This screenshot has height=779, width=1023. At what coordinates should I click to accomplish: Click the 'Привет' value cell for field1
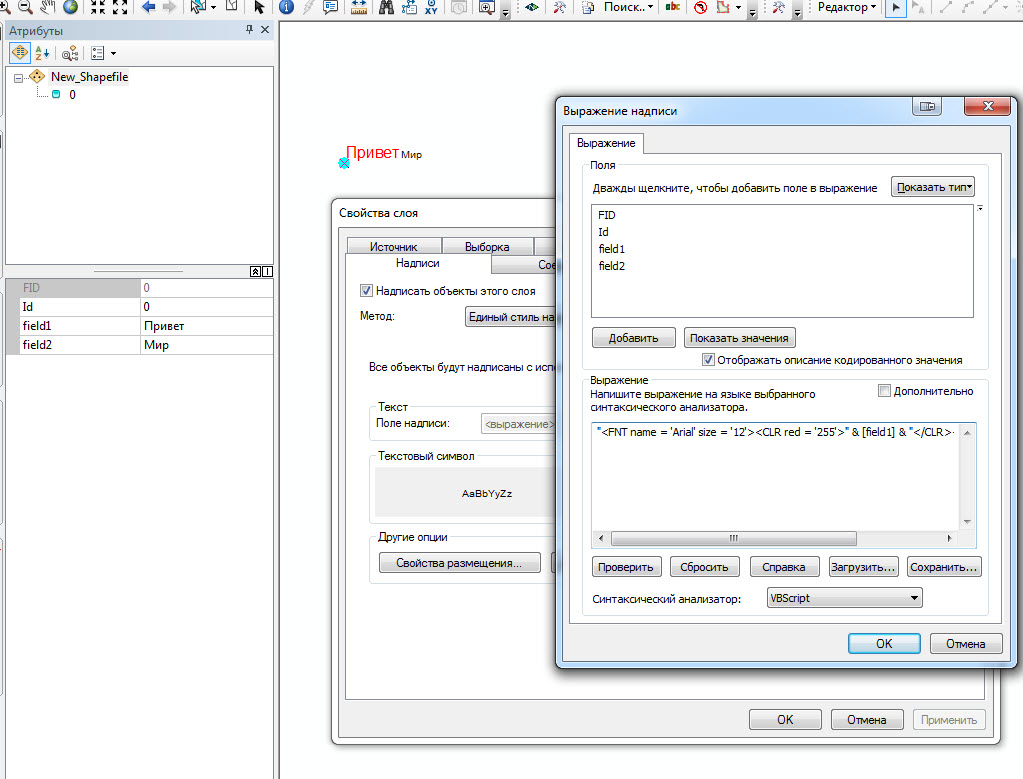tap(206, 326)
